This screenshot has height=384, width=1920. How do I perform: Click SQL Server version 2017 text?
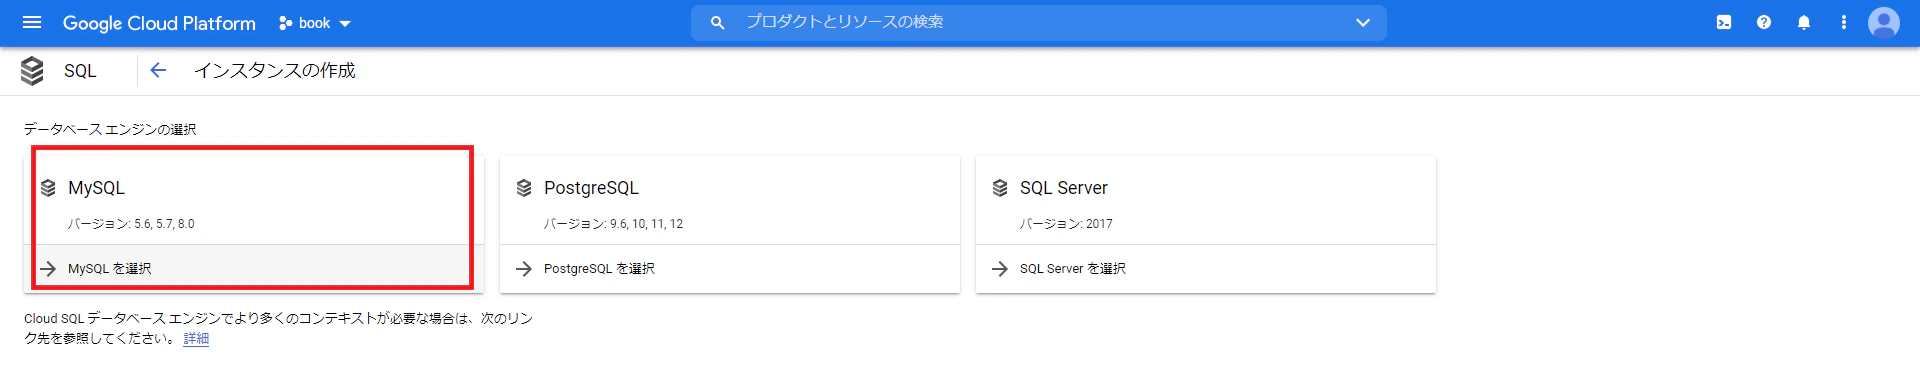(1066, 224)
